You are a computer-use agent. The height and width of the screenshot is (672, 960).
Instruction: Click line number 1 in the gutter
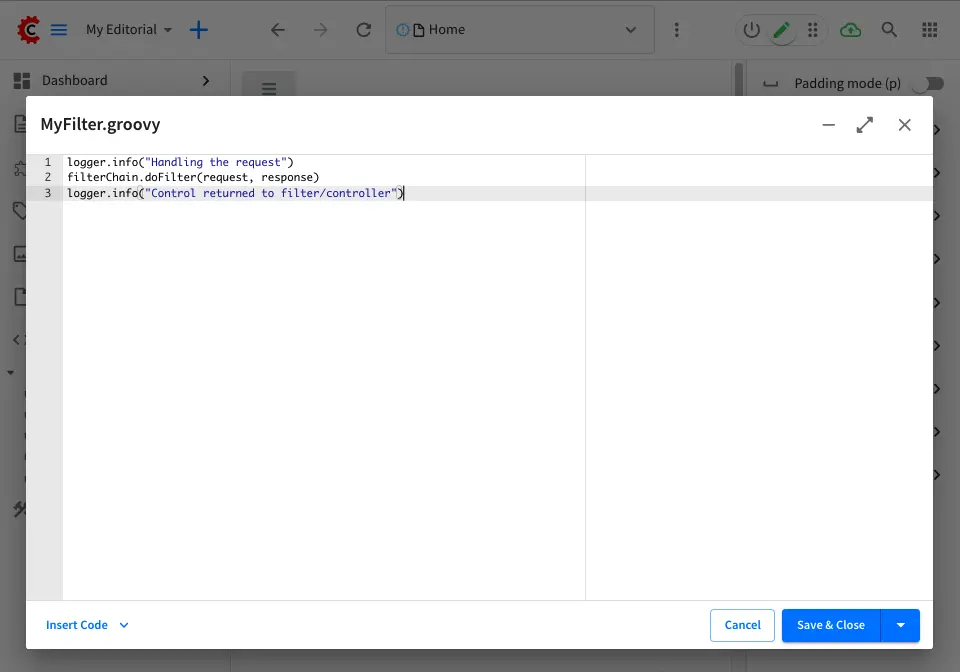click(48, 162)
